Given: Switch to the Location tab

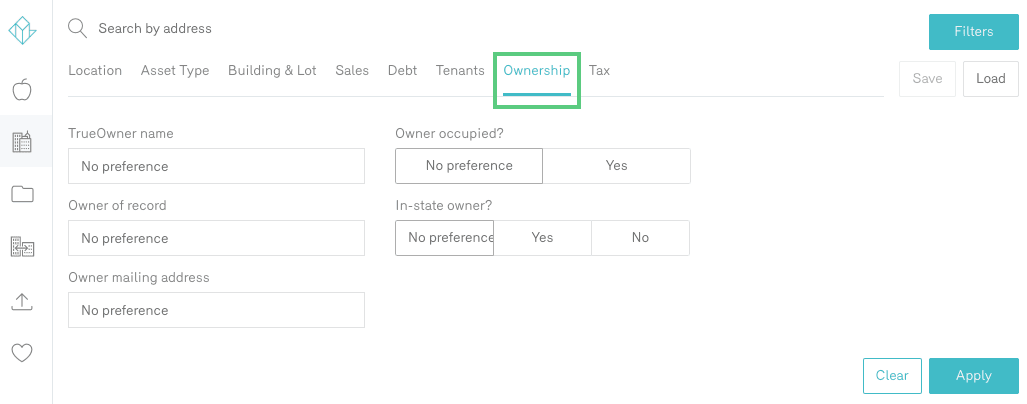Looking at the screenshot, I should (x=95, y=71).
